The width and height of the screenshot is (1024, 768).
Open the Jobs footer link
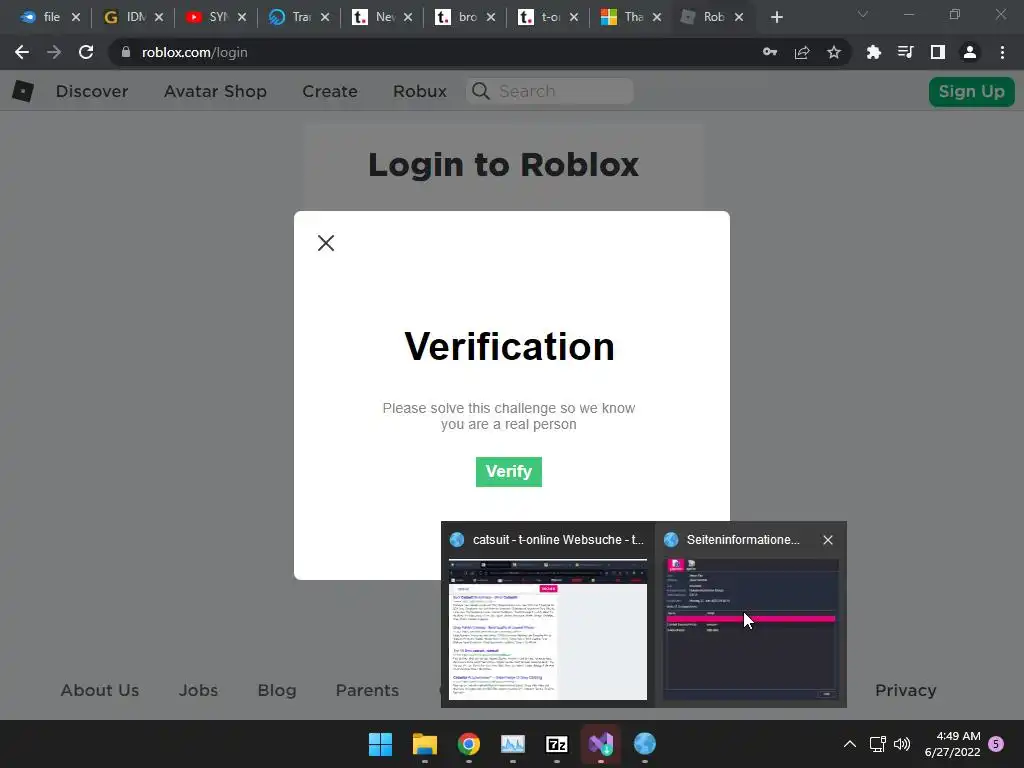click(x=199, y=690)
